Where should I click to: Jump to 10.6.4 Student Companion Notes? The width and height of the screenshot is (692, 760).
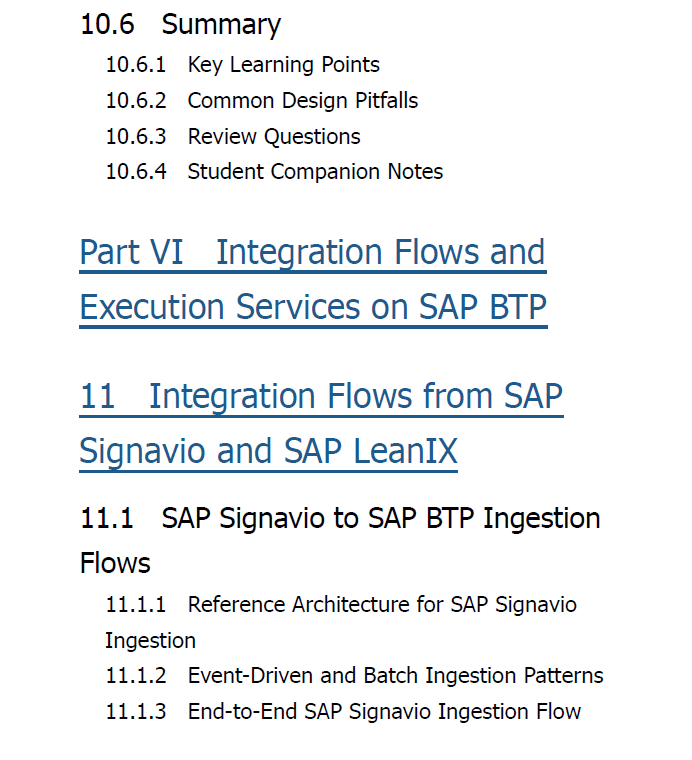[274, 172]
